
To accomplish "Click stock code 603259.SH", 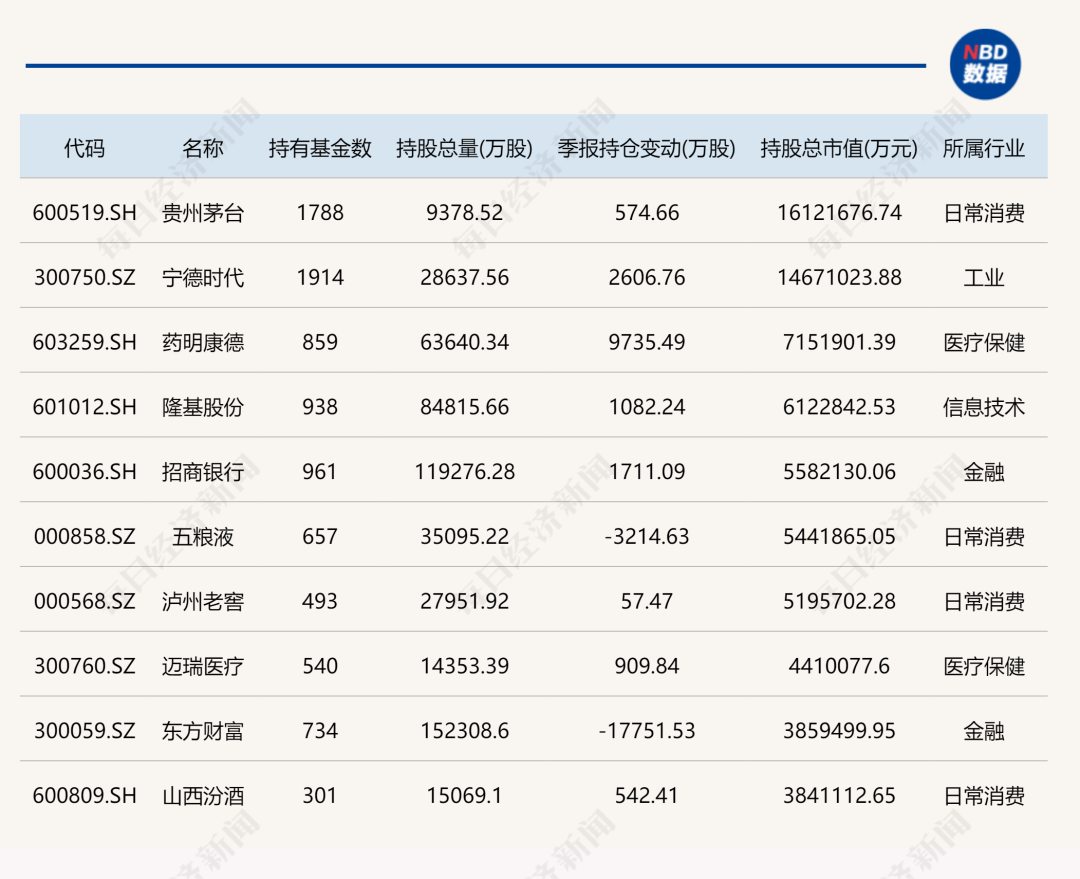I will pos(85,342).
